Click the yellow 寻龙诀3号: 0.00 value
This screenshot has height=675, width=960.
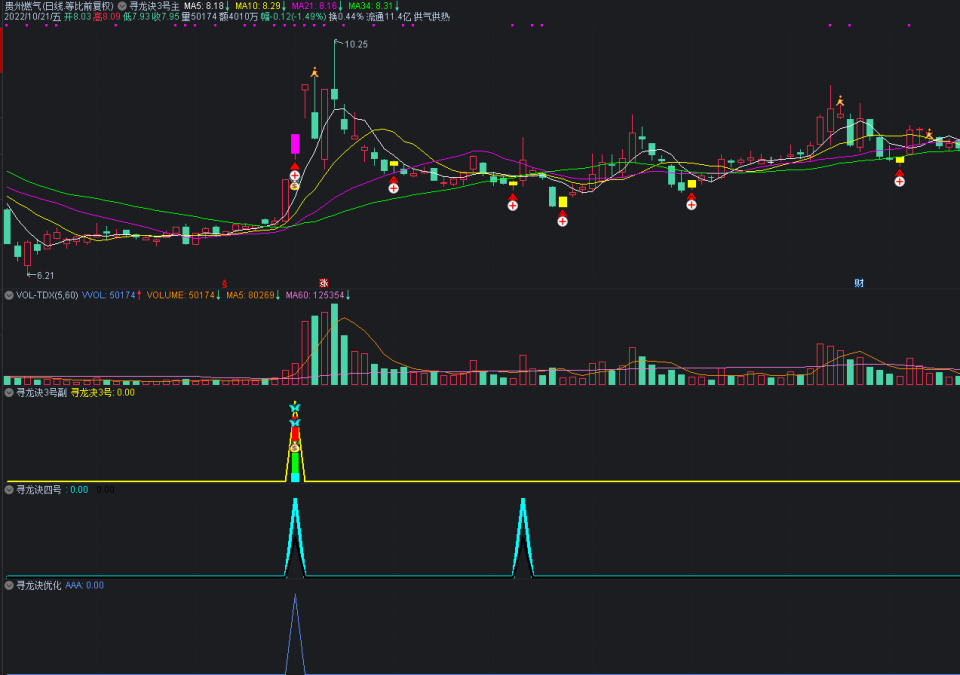(x=103, y=393)
